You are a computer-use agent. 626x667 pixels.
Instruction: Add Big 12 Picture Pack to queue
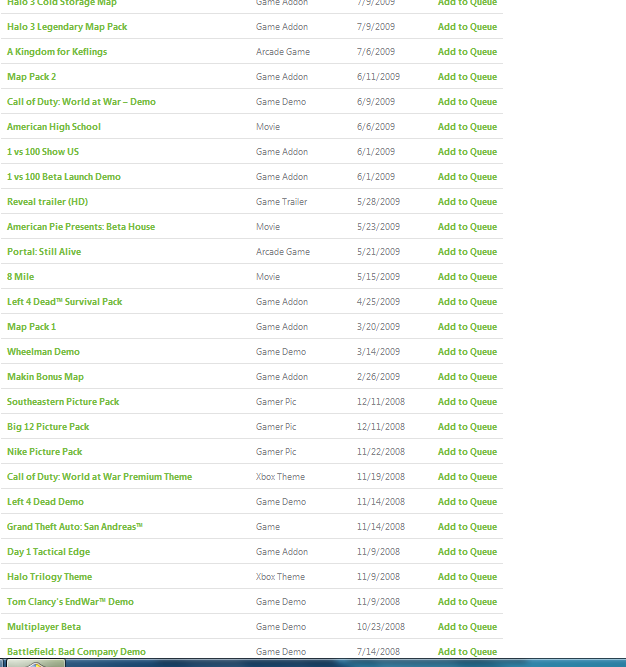[467, 427]
